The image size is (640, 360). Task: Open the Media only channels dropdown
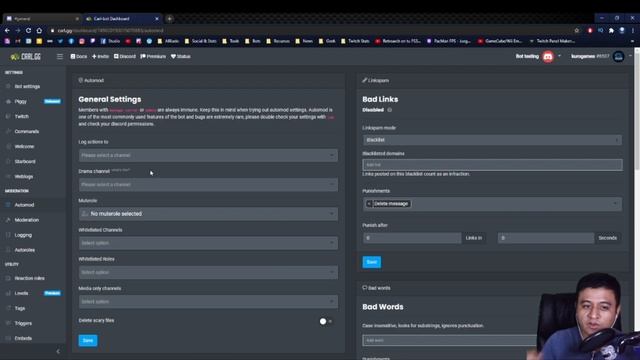click(208, 302)
